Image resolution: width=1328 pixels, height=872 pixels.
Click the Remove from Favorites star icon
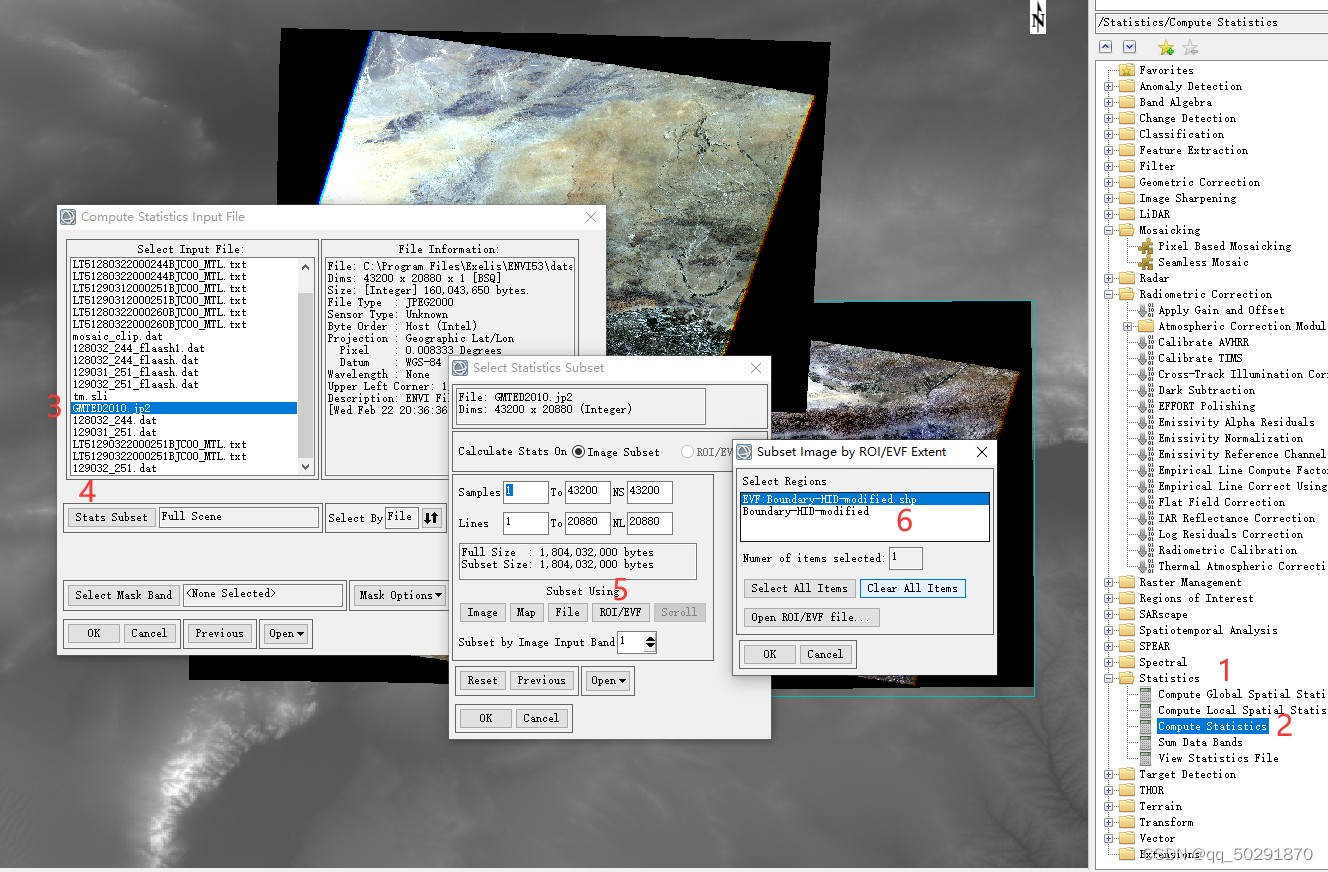(1189, 46)
